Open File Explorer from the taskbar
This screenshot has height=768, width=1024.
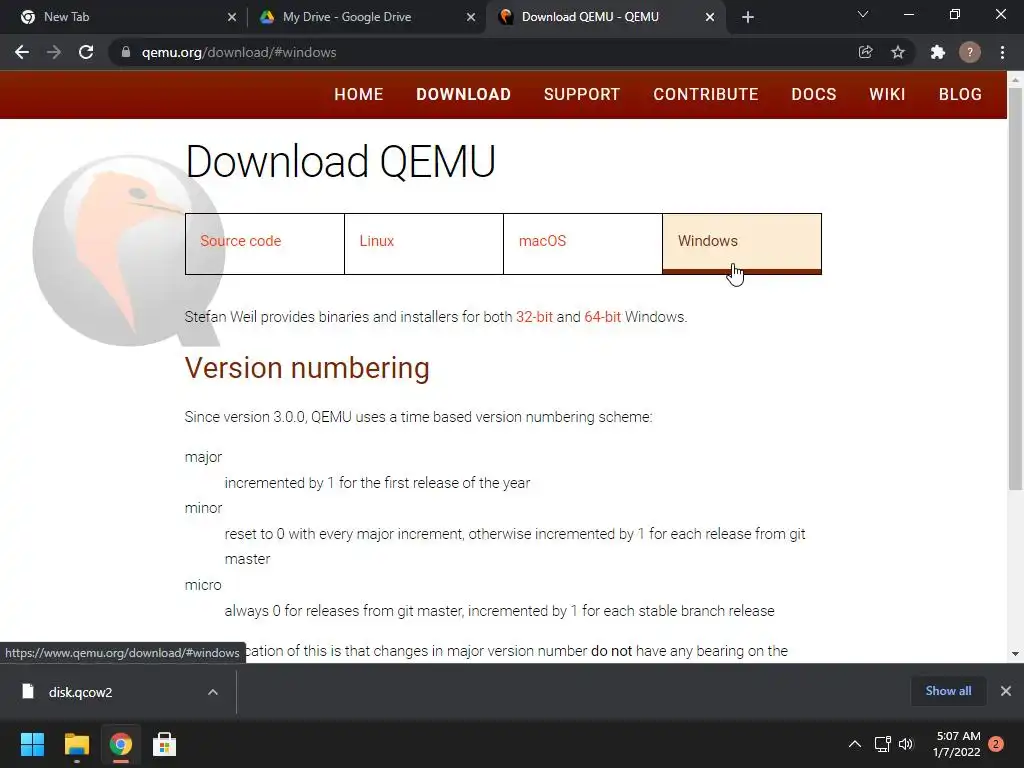[x=76, y=744]
